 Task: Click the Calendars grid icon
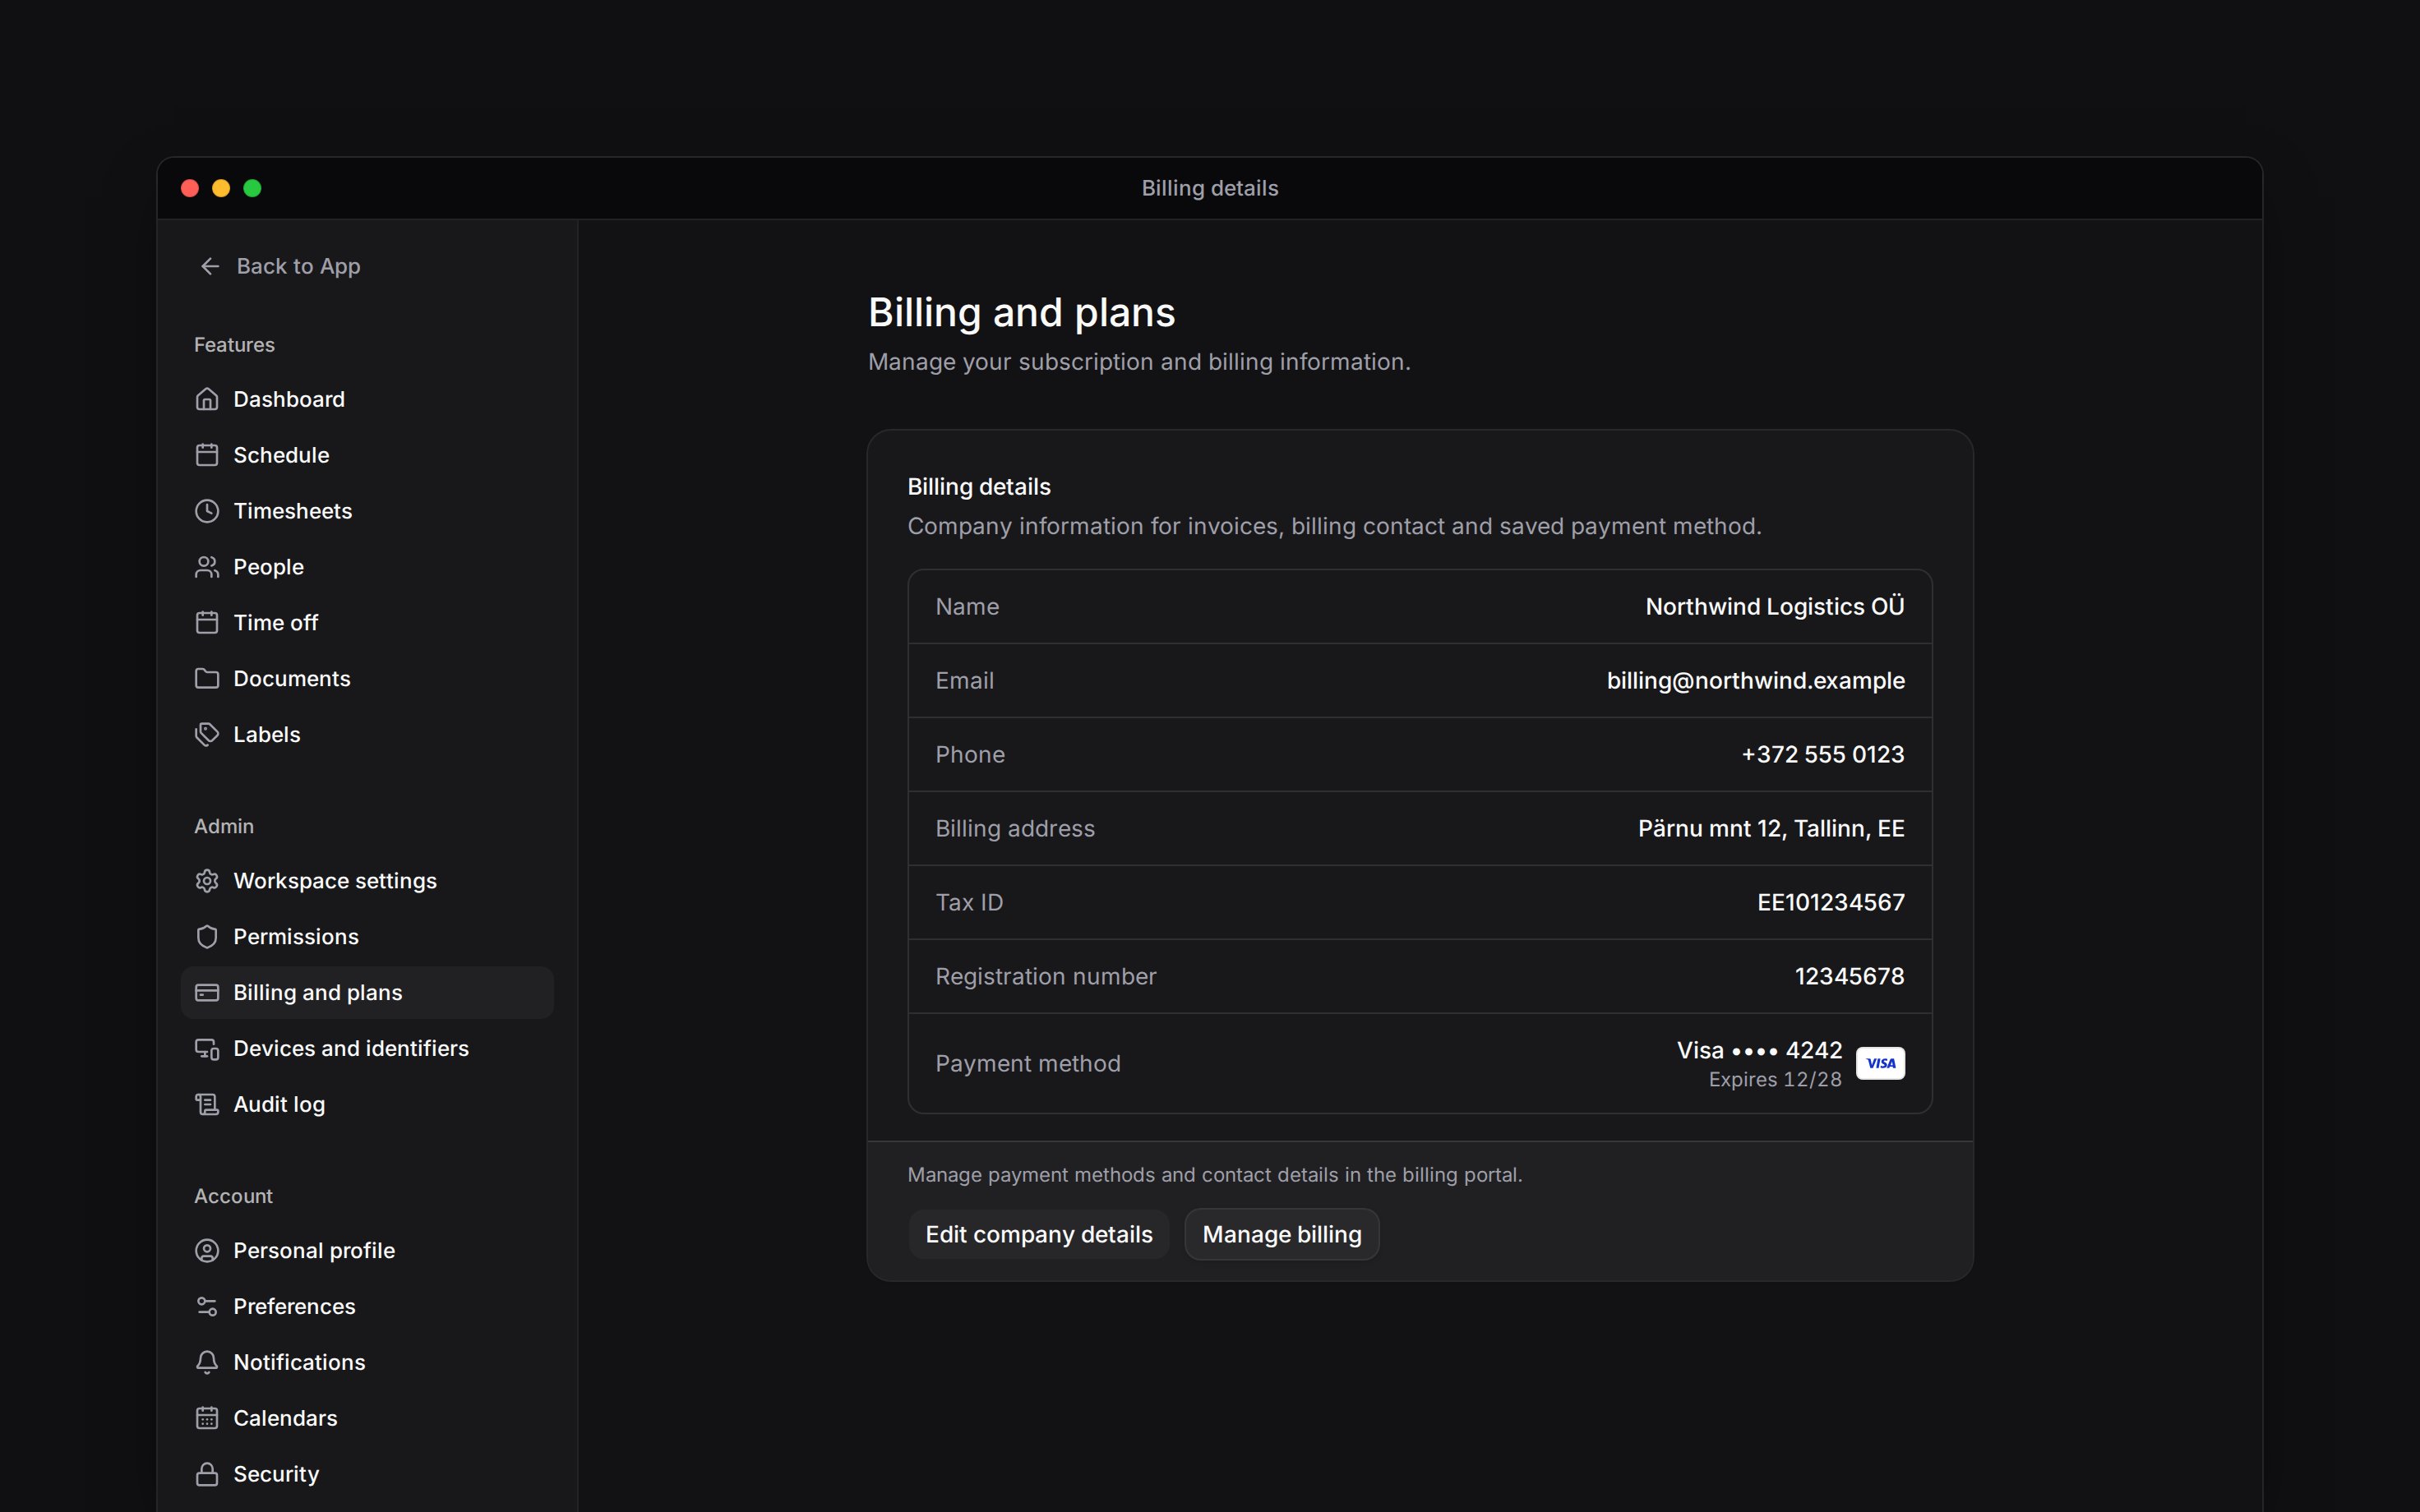[x=207, y=1419]
